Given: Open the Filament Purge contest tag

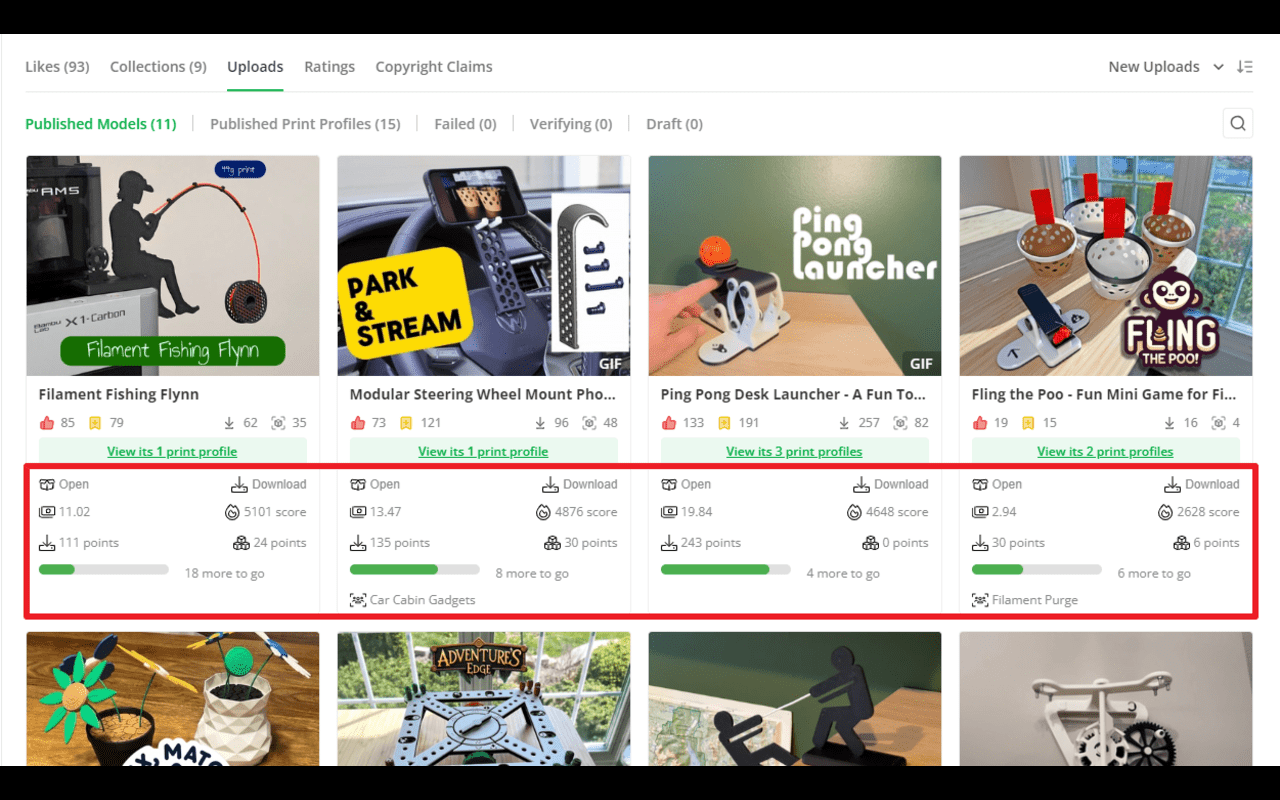Looking at the screenshot, I should pyautogui.click(x=1025, y=600).
